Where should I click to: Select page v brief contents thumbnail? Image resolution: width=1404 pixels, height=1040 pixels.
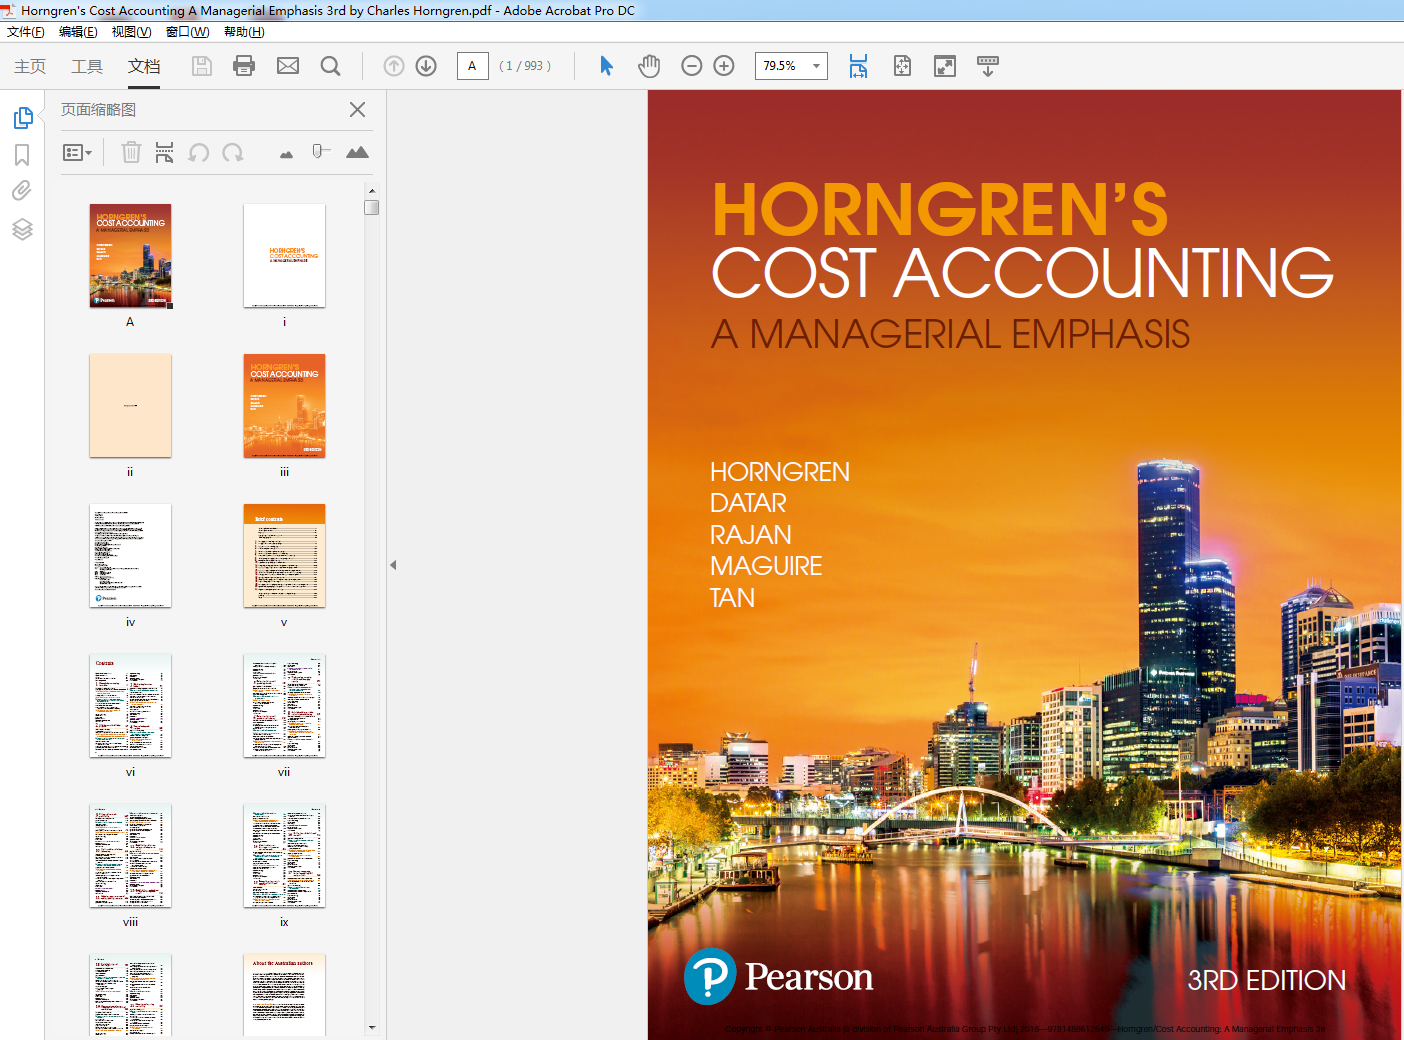(x=284, y=556)
